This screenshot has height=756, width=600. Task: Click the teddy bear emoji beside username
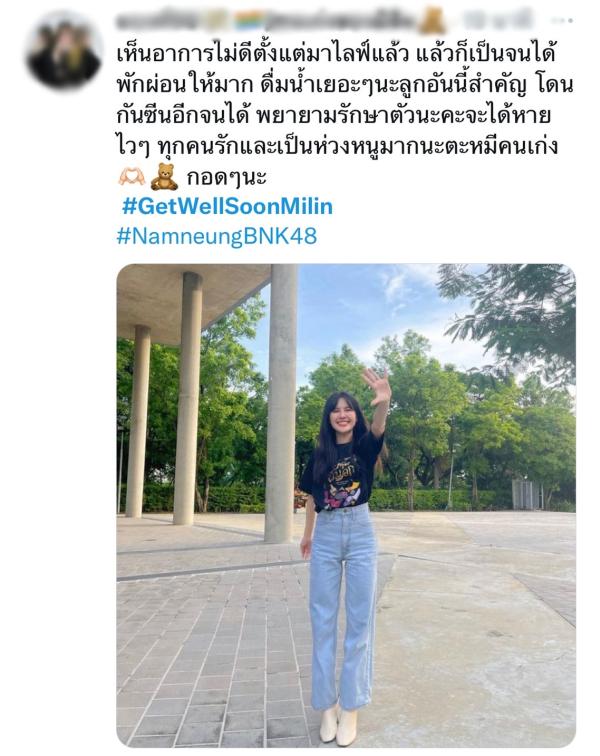pyautogui.click(x=432, y=20)
